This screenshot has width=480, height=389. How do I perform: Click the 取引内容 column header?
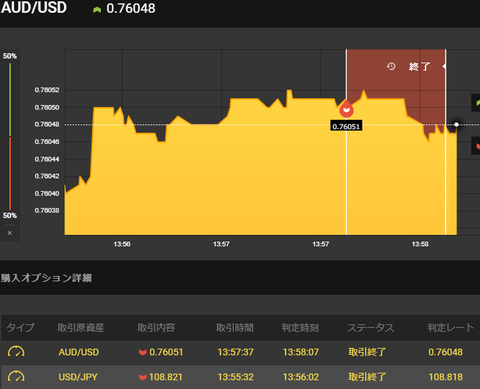156,328
